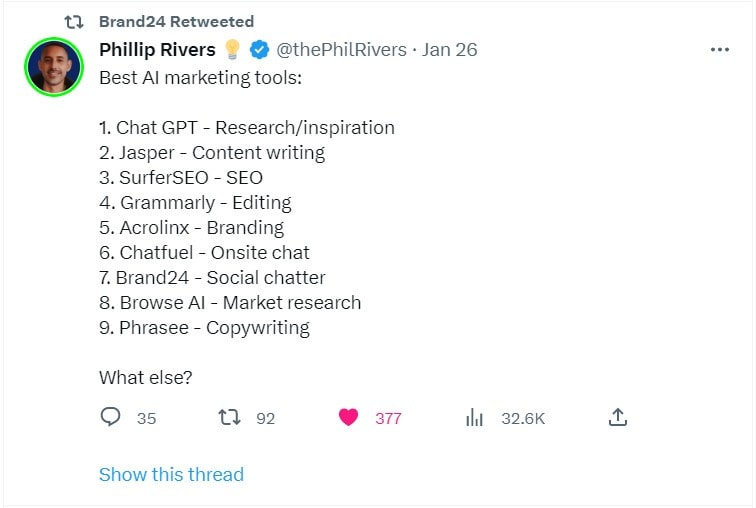Click the Phillip Rivers display name
Viewport: 756px width, 508px height.
pos(157,50)
